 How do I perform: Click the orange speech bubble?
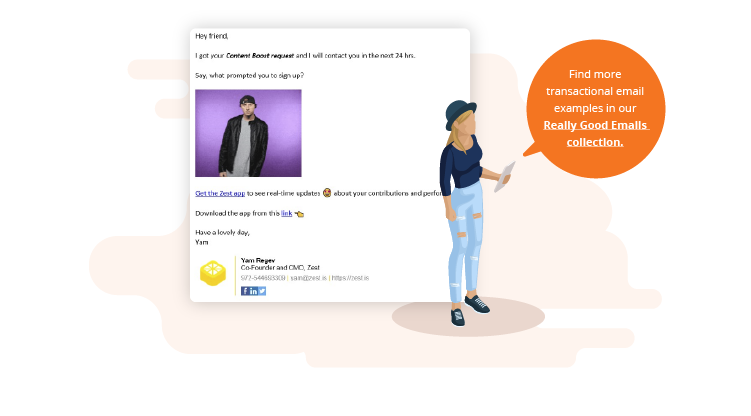click(x=595, y=109)
